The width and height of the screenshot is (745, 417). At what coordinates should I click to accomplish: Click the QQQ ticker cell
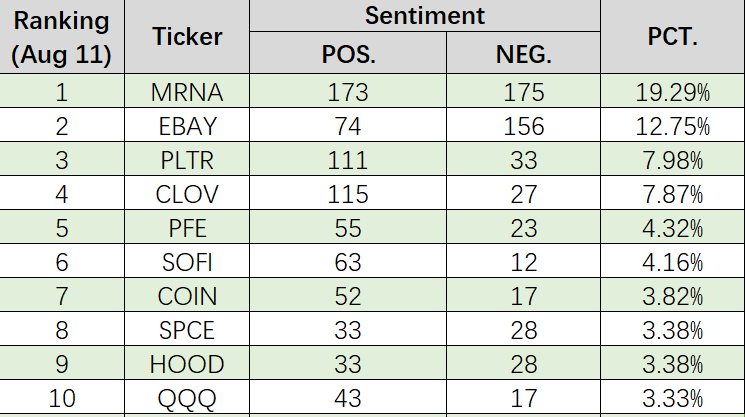(x=187, y=398)
